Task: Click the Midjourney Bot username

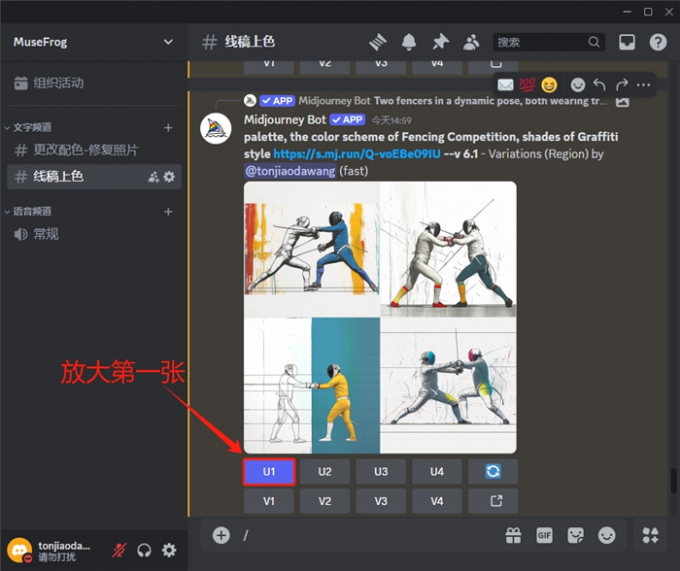Action: click(285, 120)
